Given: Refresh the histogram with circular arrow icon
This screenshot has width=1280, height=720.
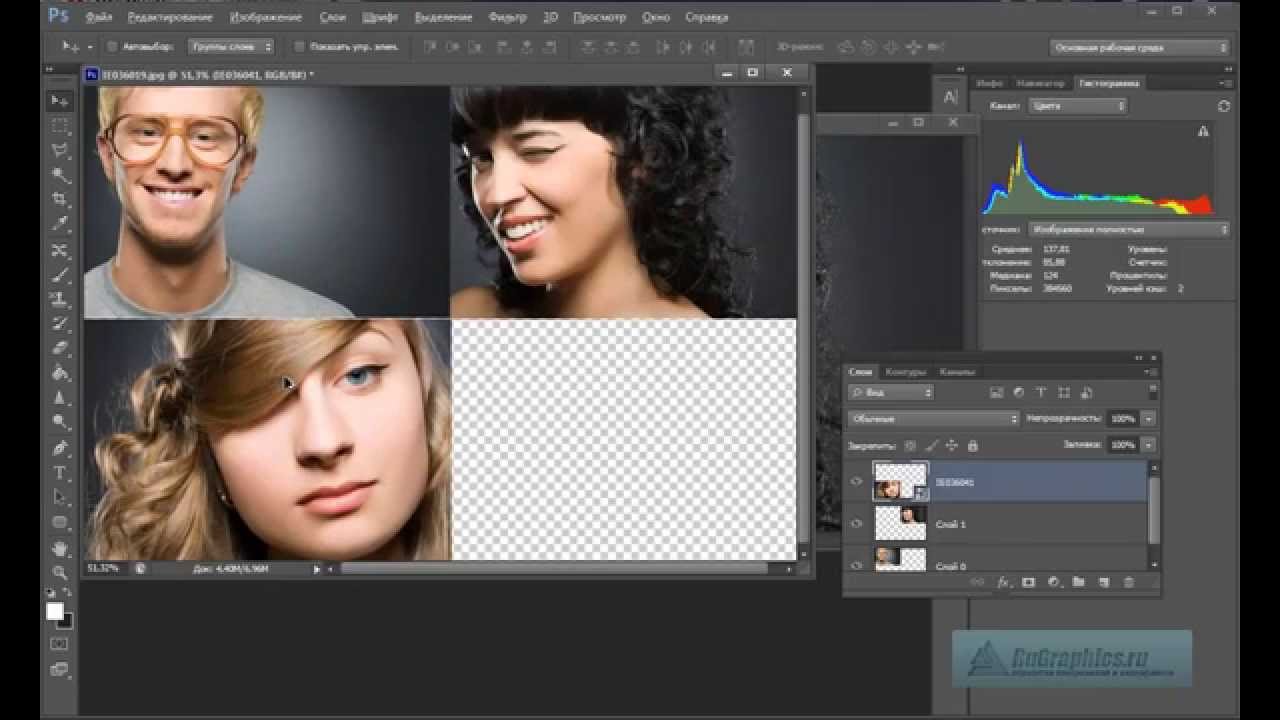Looking at the screenshot, I should 1224,106.
